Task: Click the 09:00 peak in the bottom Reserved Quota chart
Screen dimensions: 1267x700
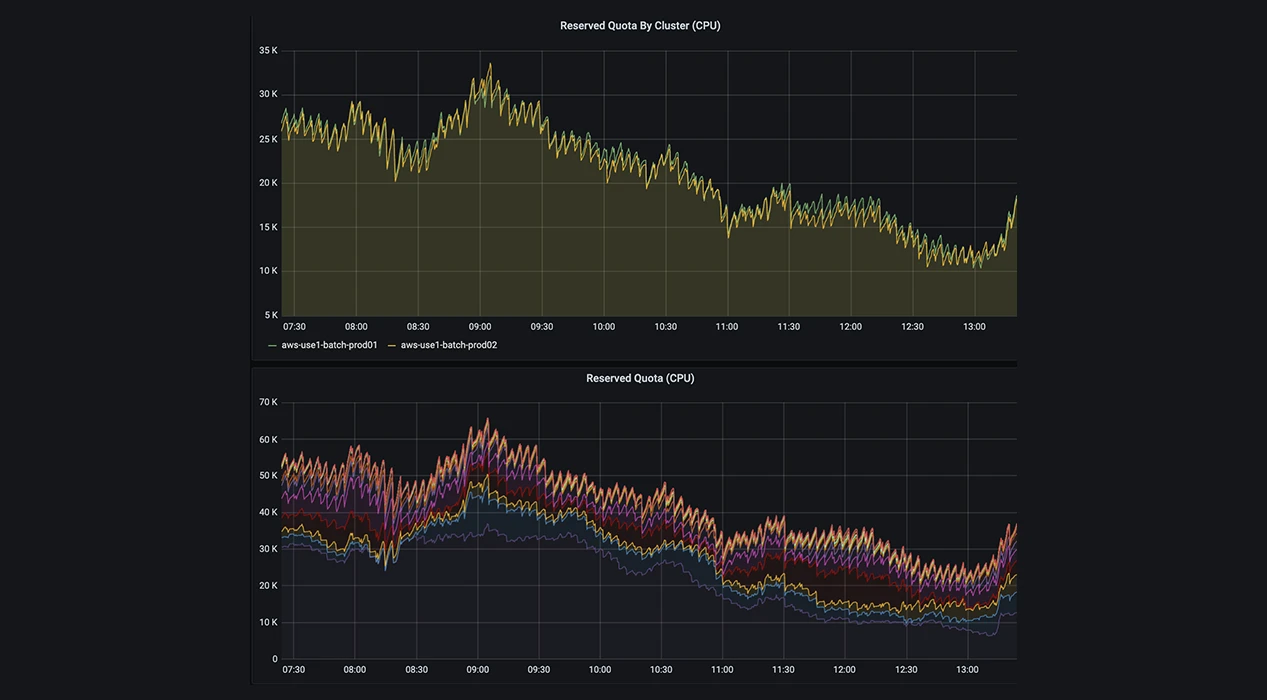Action: tap(487, 422)
